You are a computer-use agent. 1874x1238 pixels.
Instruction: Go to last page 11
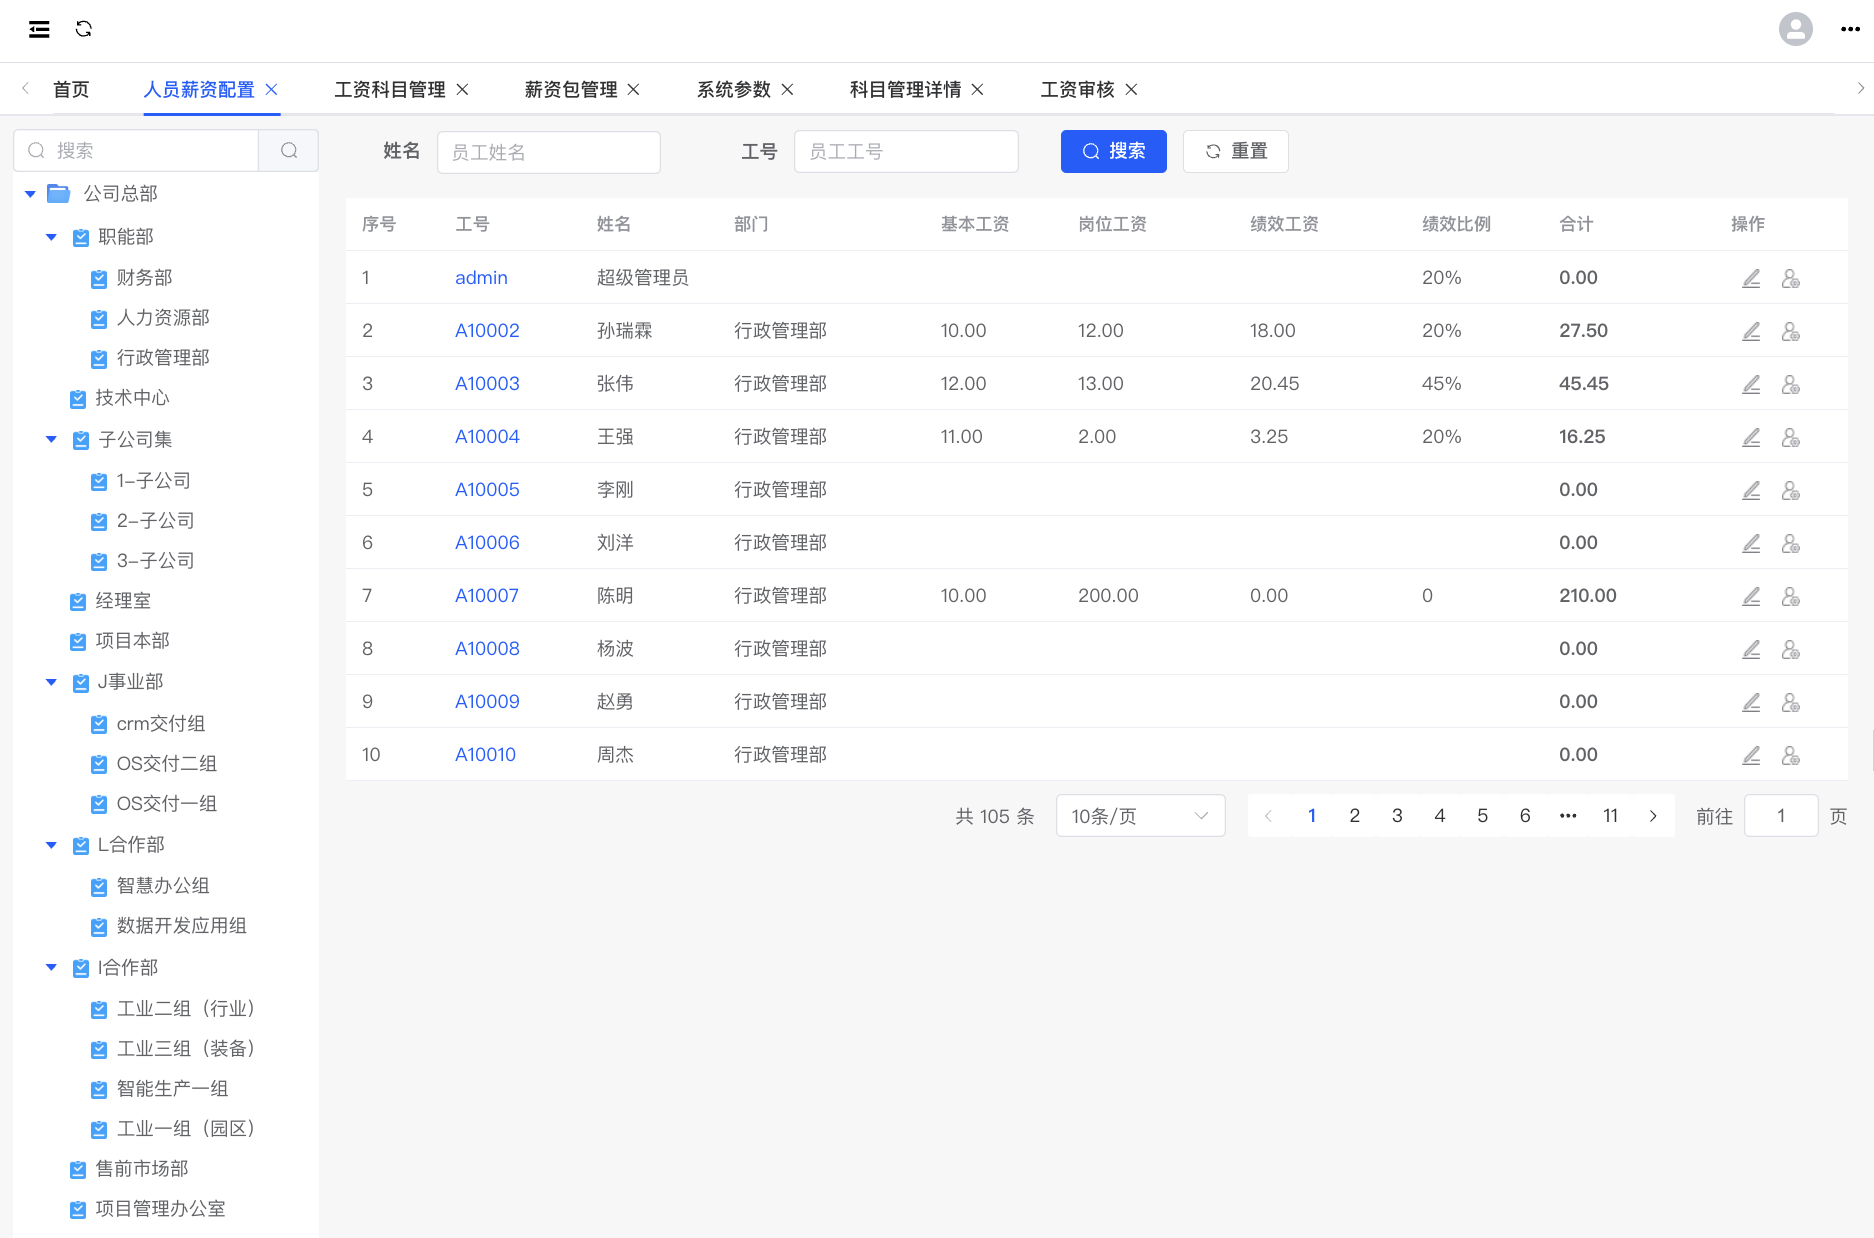pos(1610,816)
